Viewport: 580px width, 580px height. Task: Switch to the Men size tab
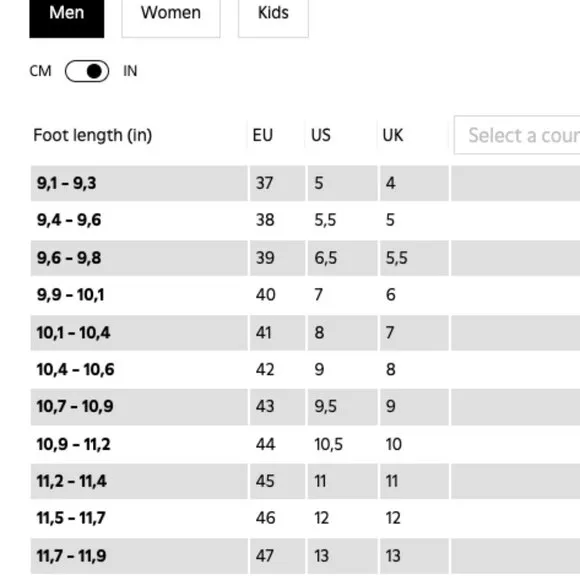tap(67, 17)
